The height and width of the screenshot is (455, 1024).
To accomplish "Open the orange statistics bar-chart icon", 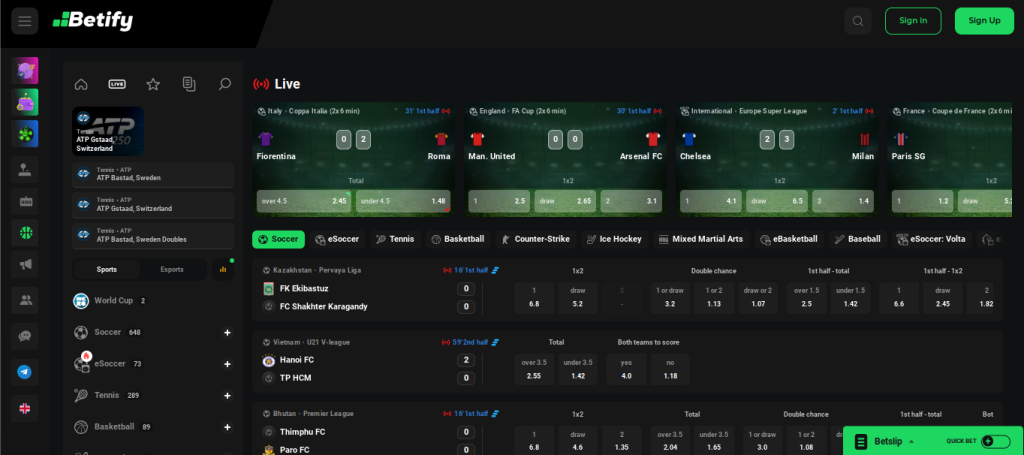I will (223, 270).
